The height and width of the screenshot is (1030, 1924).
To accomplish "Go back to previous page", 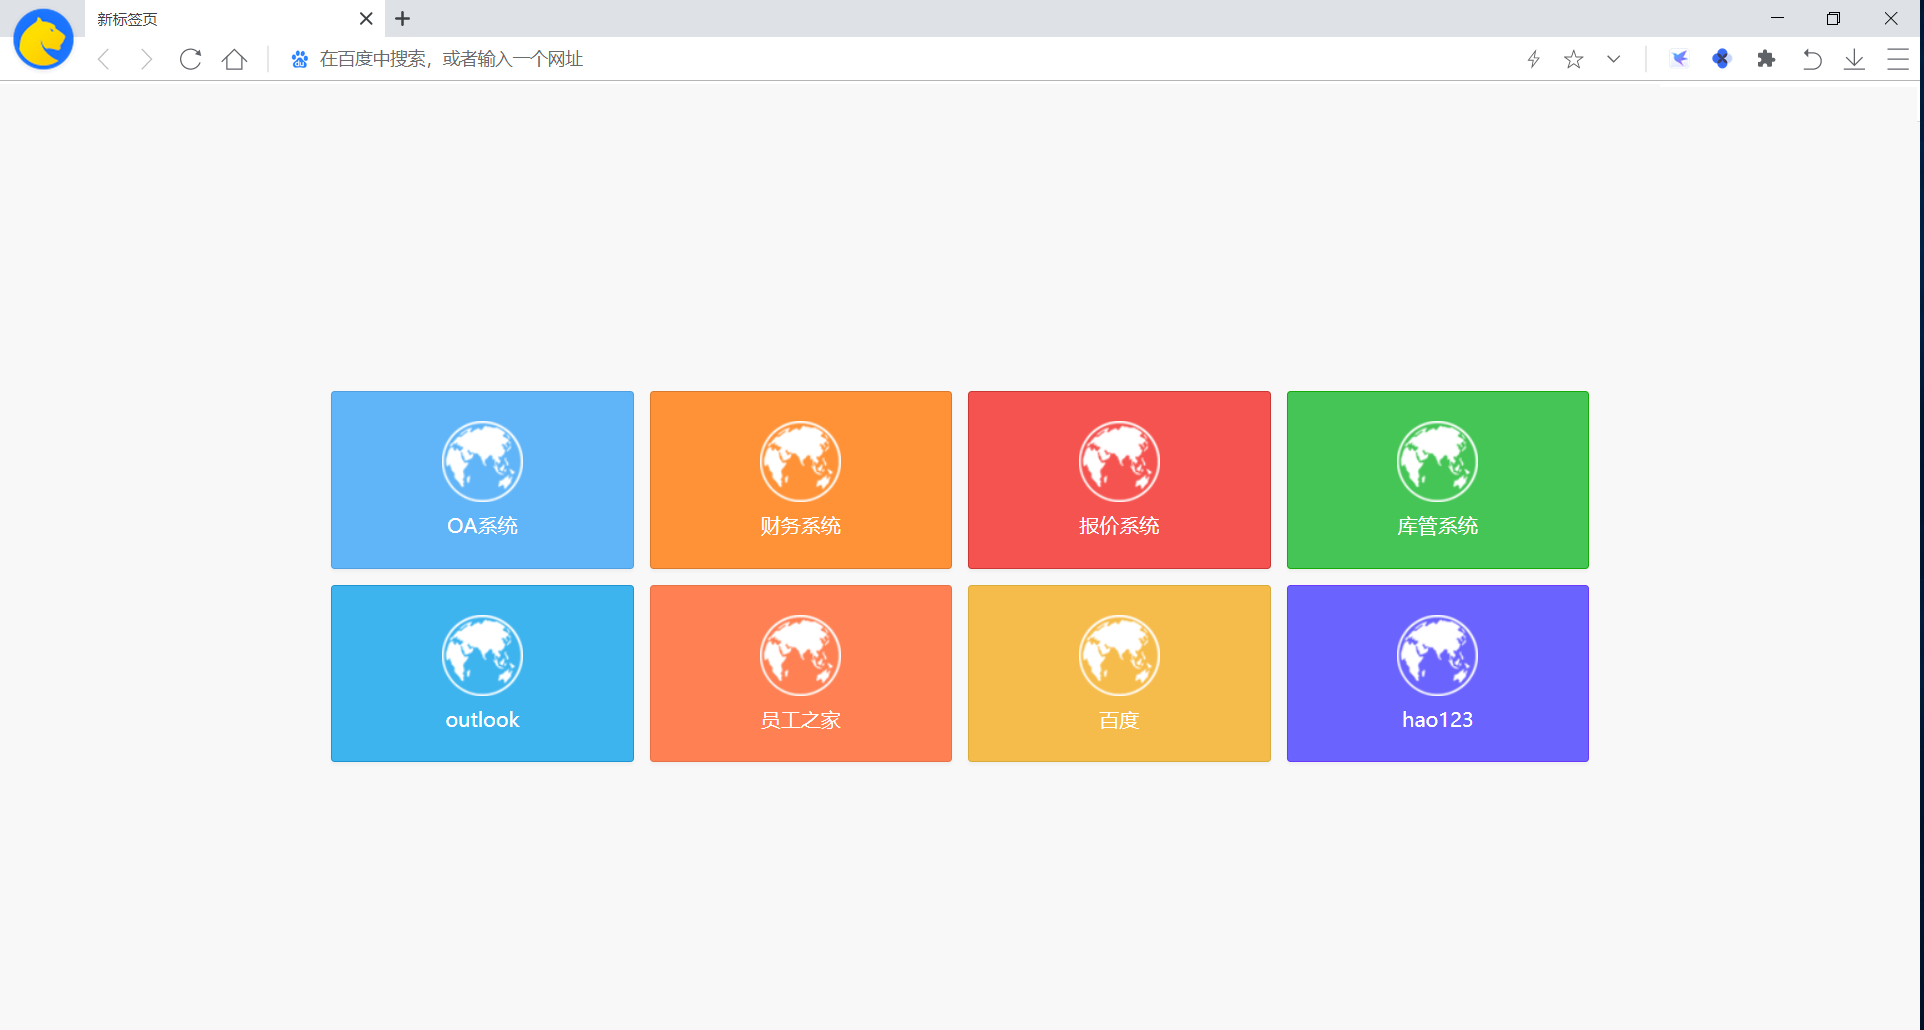I will pyautogui.click(x=104, y=60).
